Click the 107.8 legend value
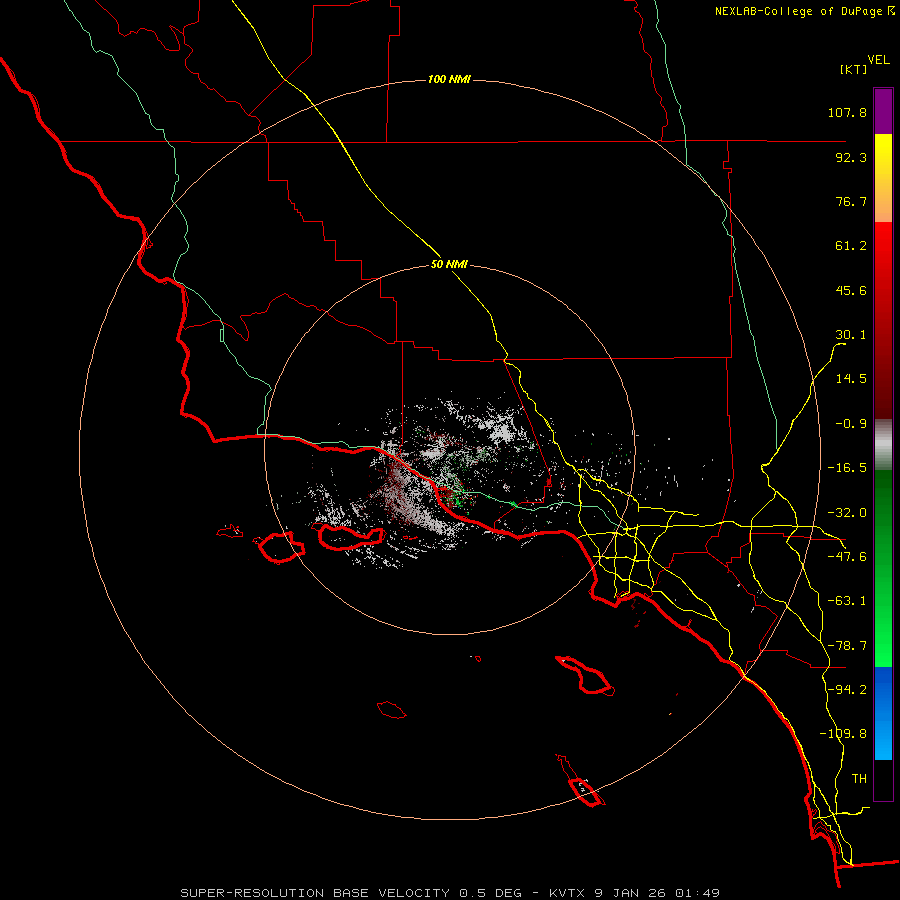This screenshot has width=900, height=900. (x=847, y=112)
